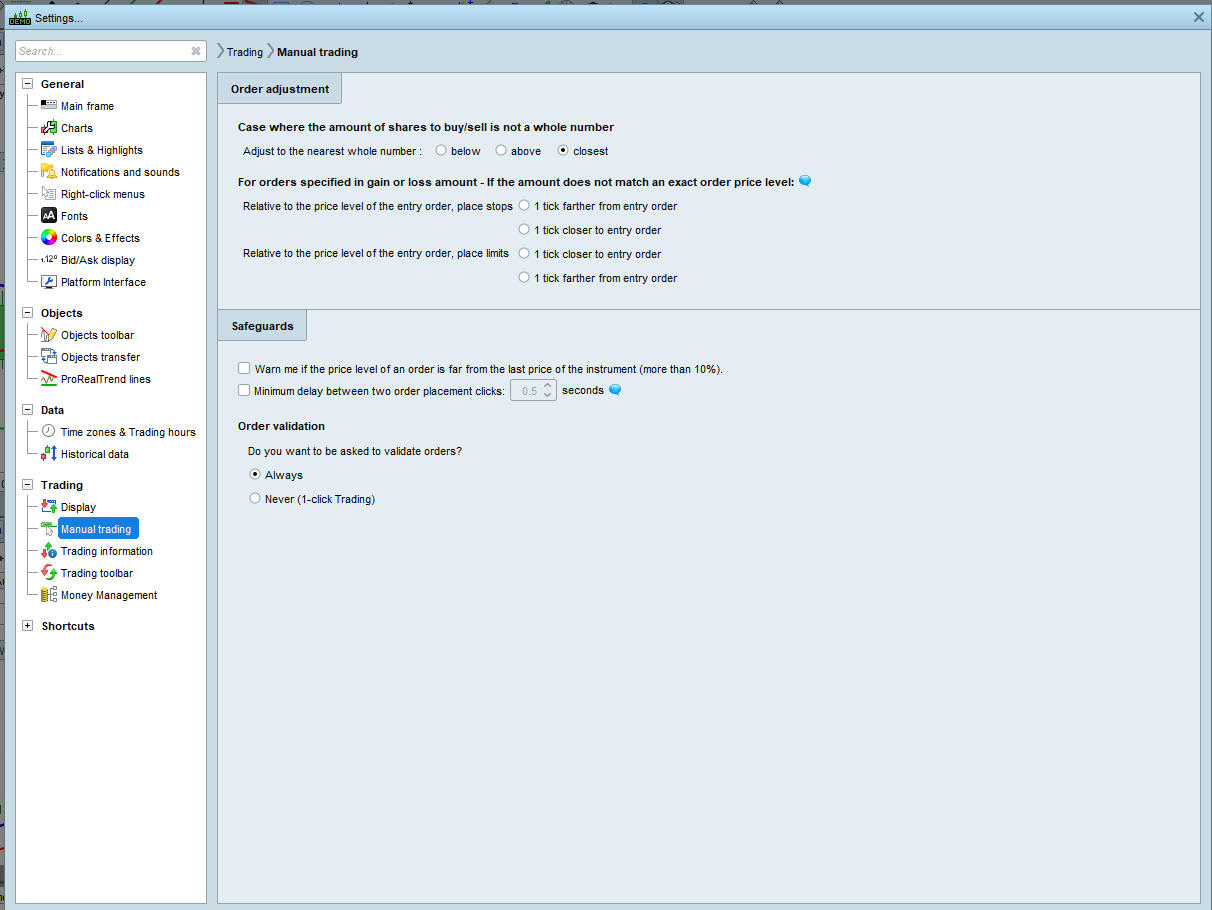
Task: Collapse the Data section
Action: click(x=27, y=410)
